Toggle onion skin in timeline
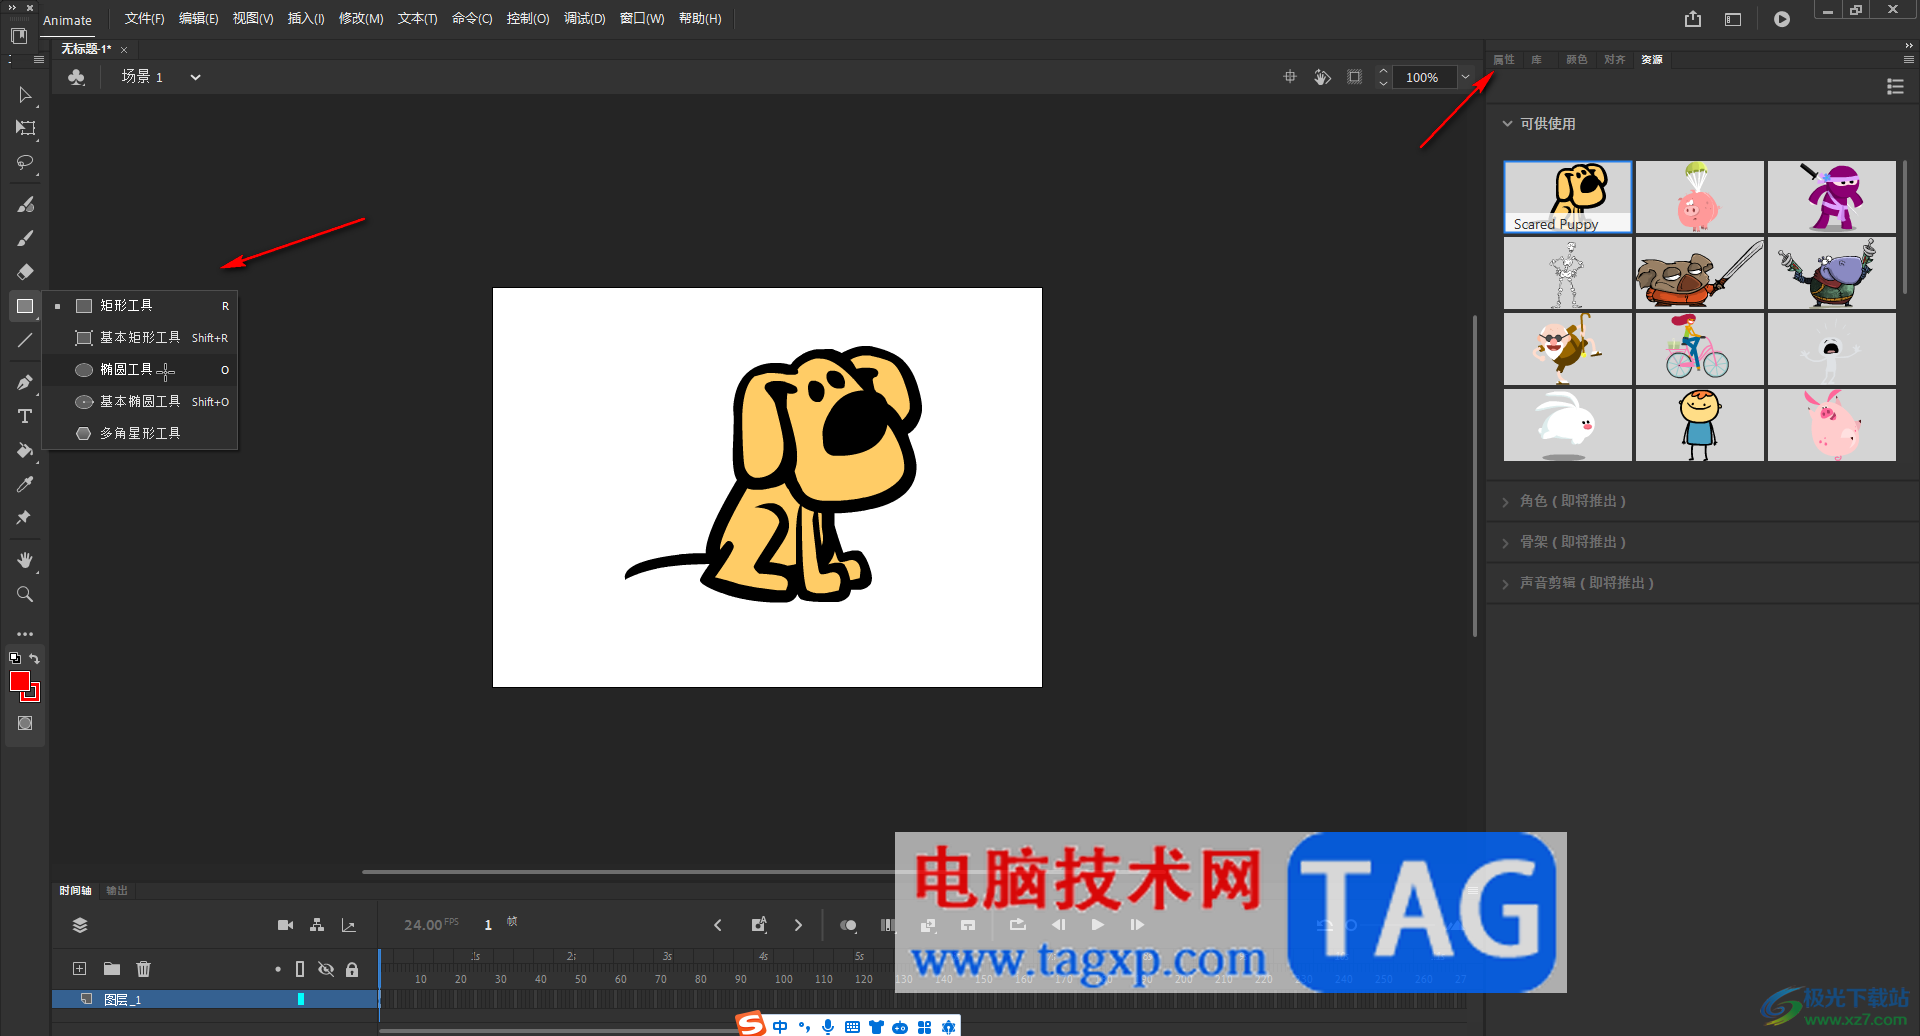 (x=848, y=925)
